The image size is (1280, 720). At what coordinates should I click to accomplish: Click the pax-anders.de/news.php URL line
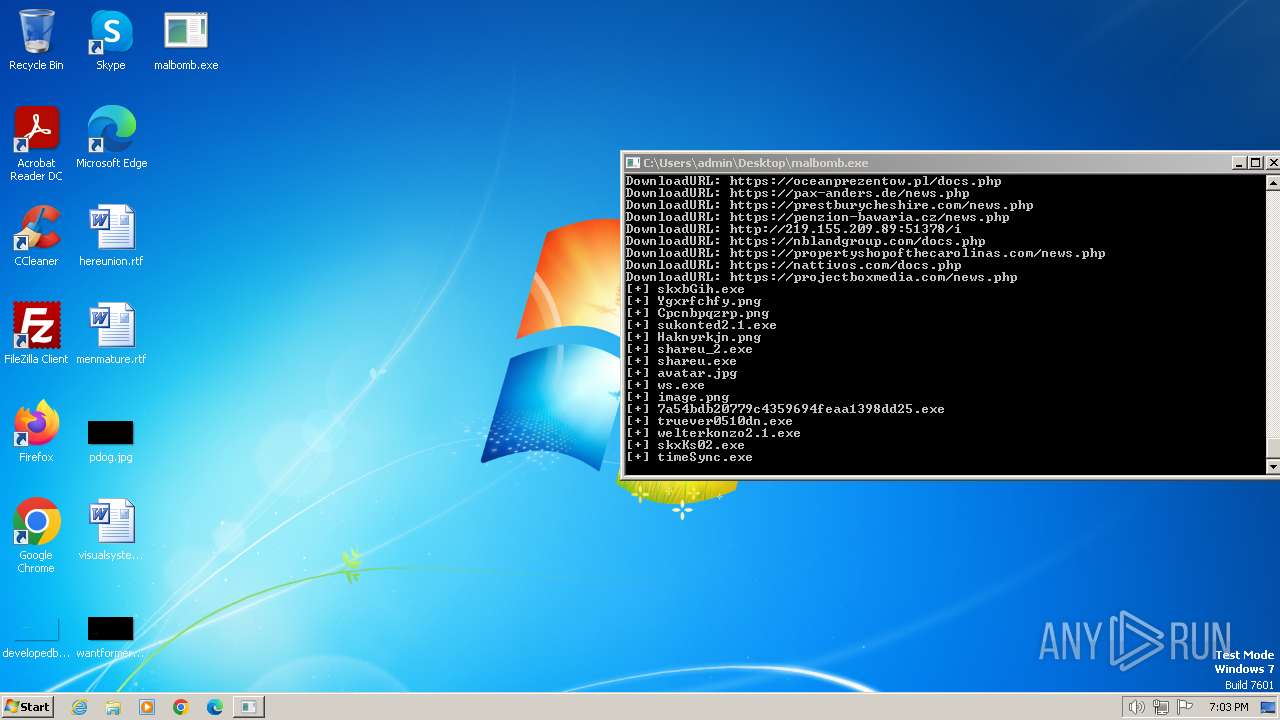(797, 193)
